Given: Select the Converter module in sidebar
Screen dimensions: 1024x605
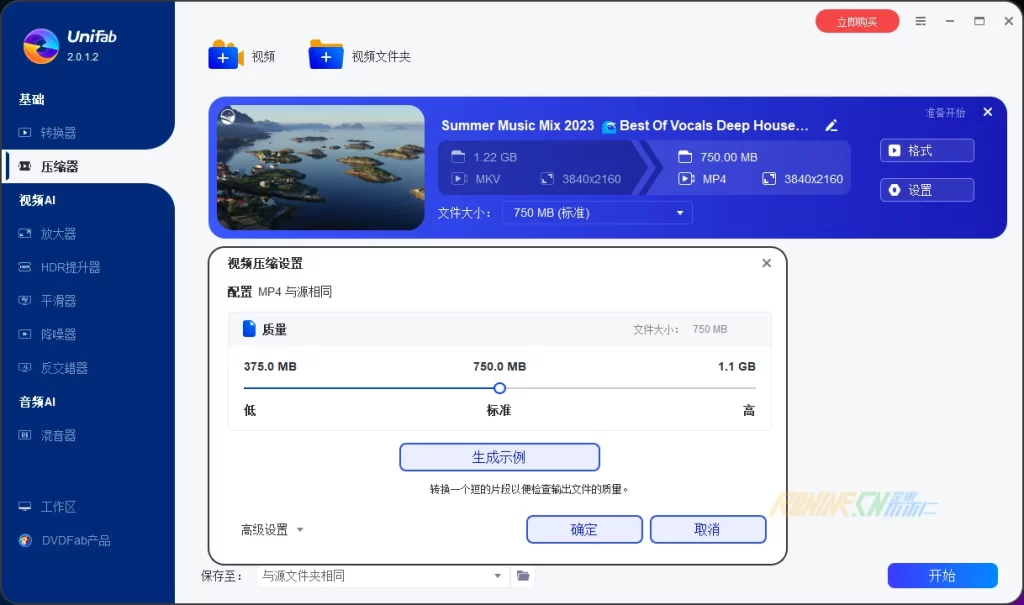Looking at the screenshot, I should coord(58,133).
